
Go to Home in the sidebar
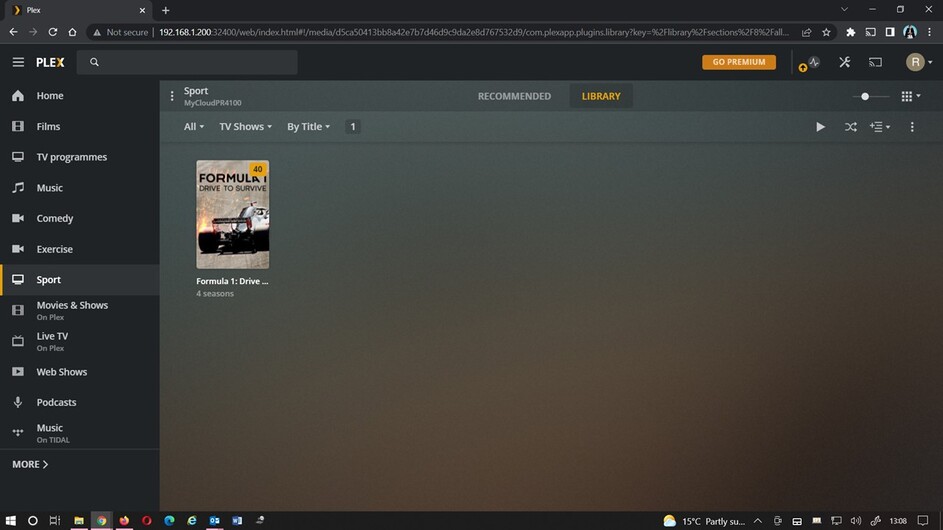[80, 96]
